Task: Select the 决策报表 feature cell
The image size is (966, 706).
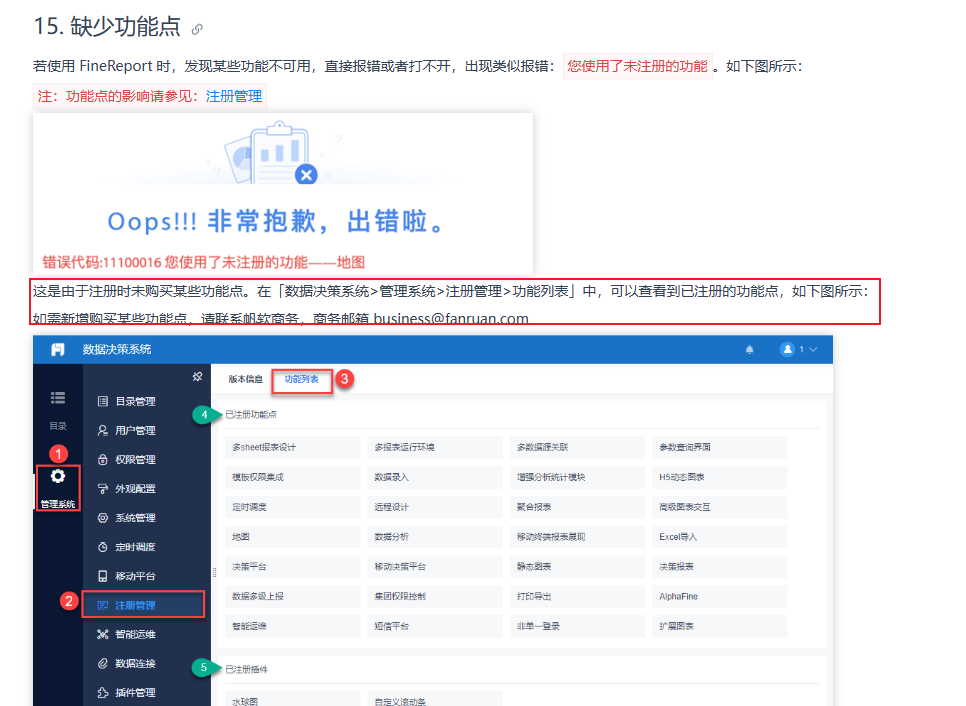Action: (720, 566)
